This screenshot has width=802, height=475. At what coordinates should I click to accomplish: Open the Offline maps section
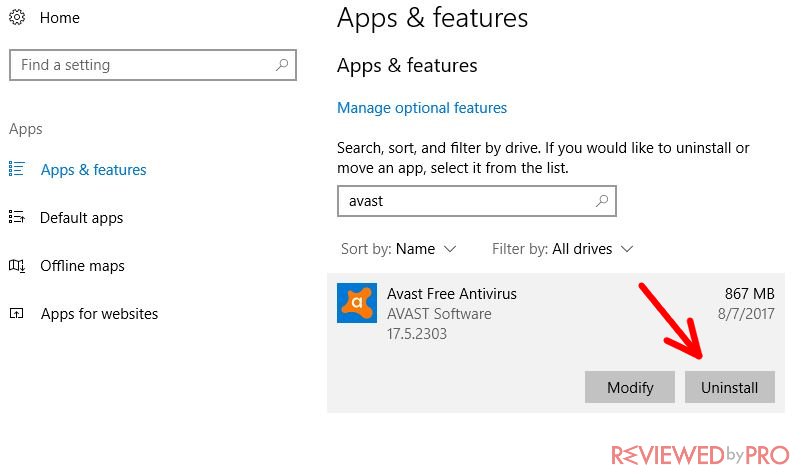(x=82, y=266)
